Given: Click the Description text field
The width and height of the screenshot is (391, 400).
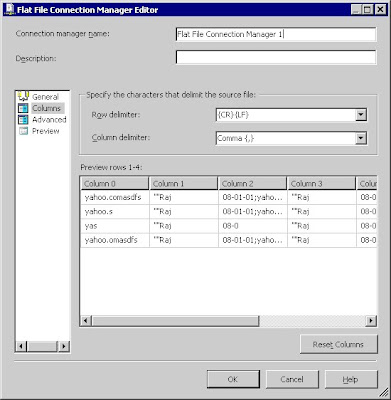Looking at the screenshot, I should pos(276,57).
